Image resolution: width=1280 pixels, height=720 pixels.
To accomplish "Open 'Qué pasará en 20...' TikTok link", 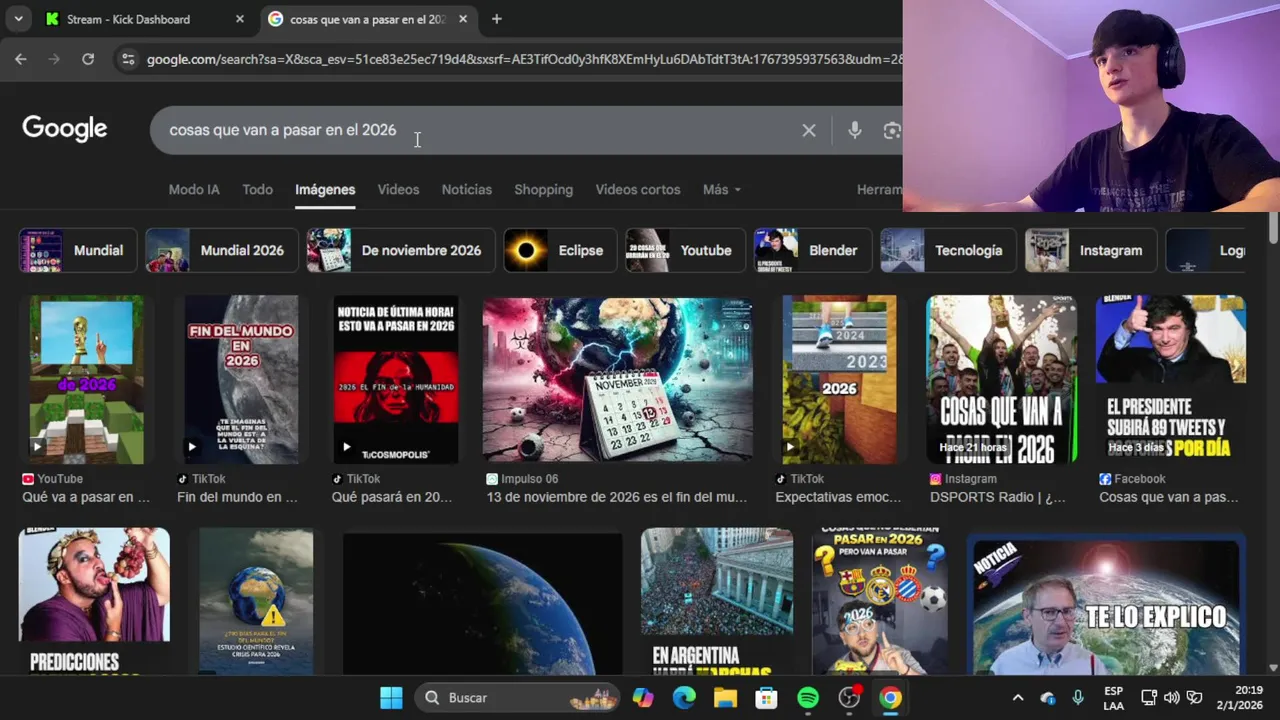I will [x=392, y=497].
